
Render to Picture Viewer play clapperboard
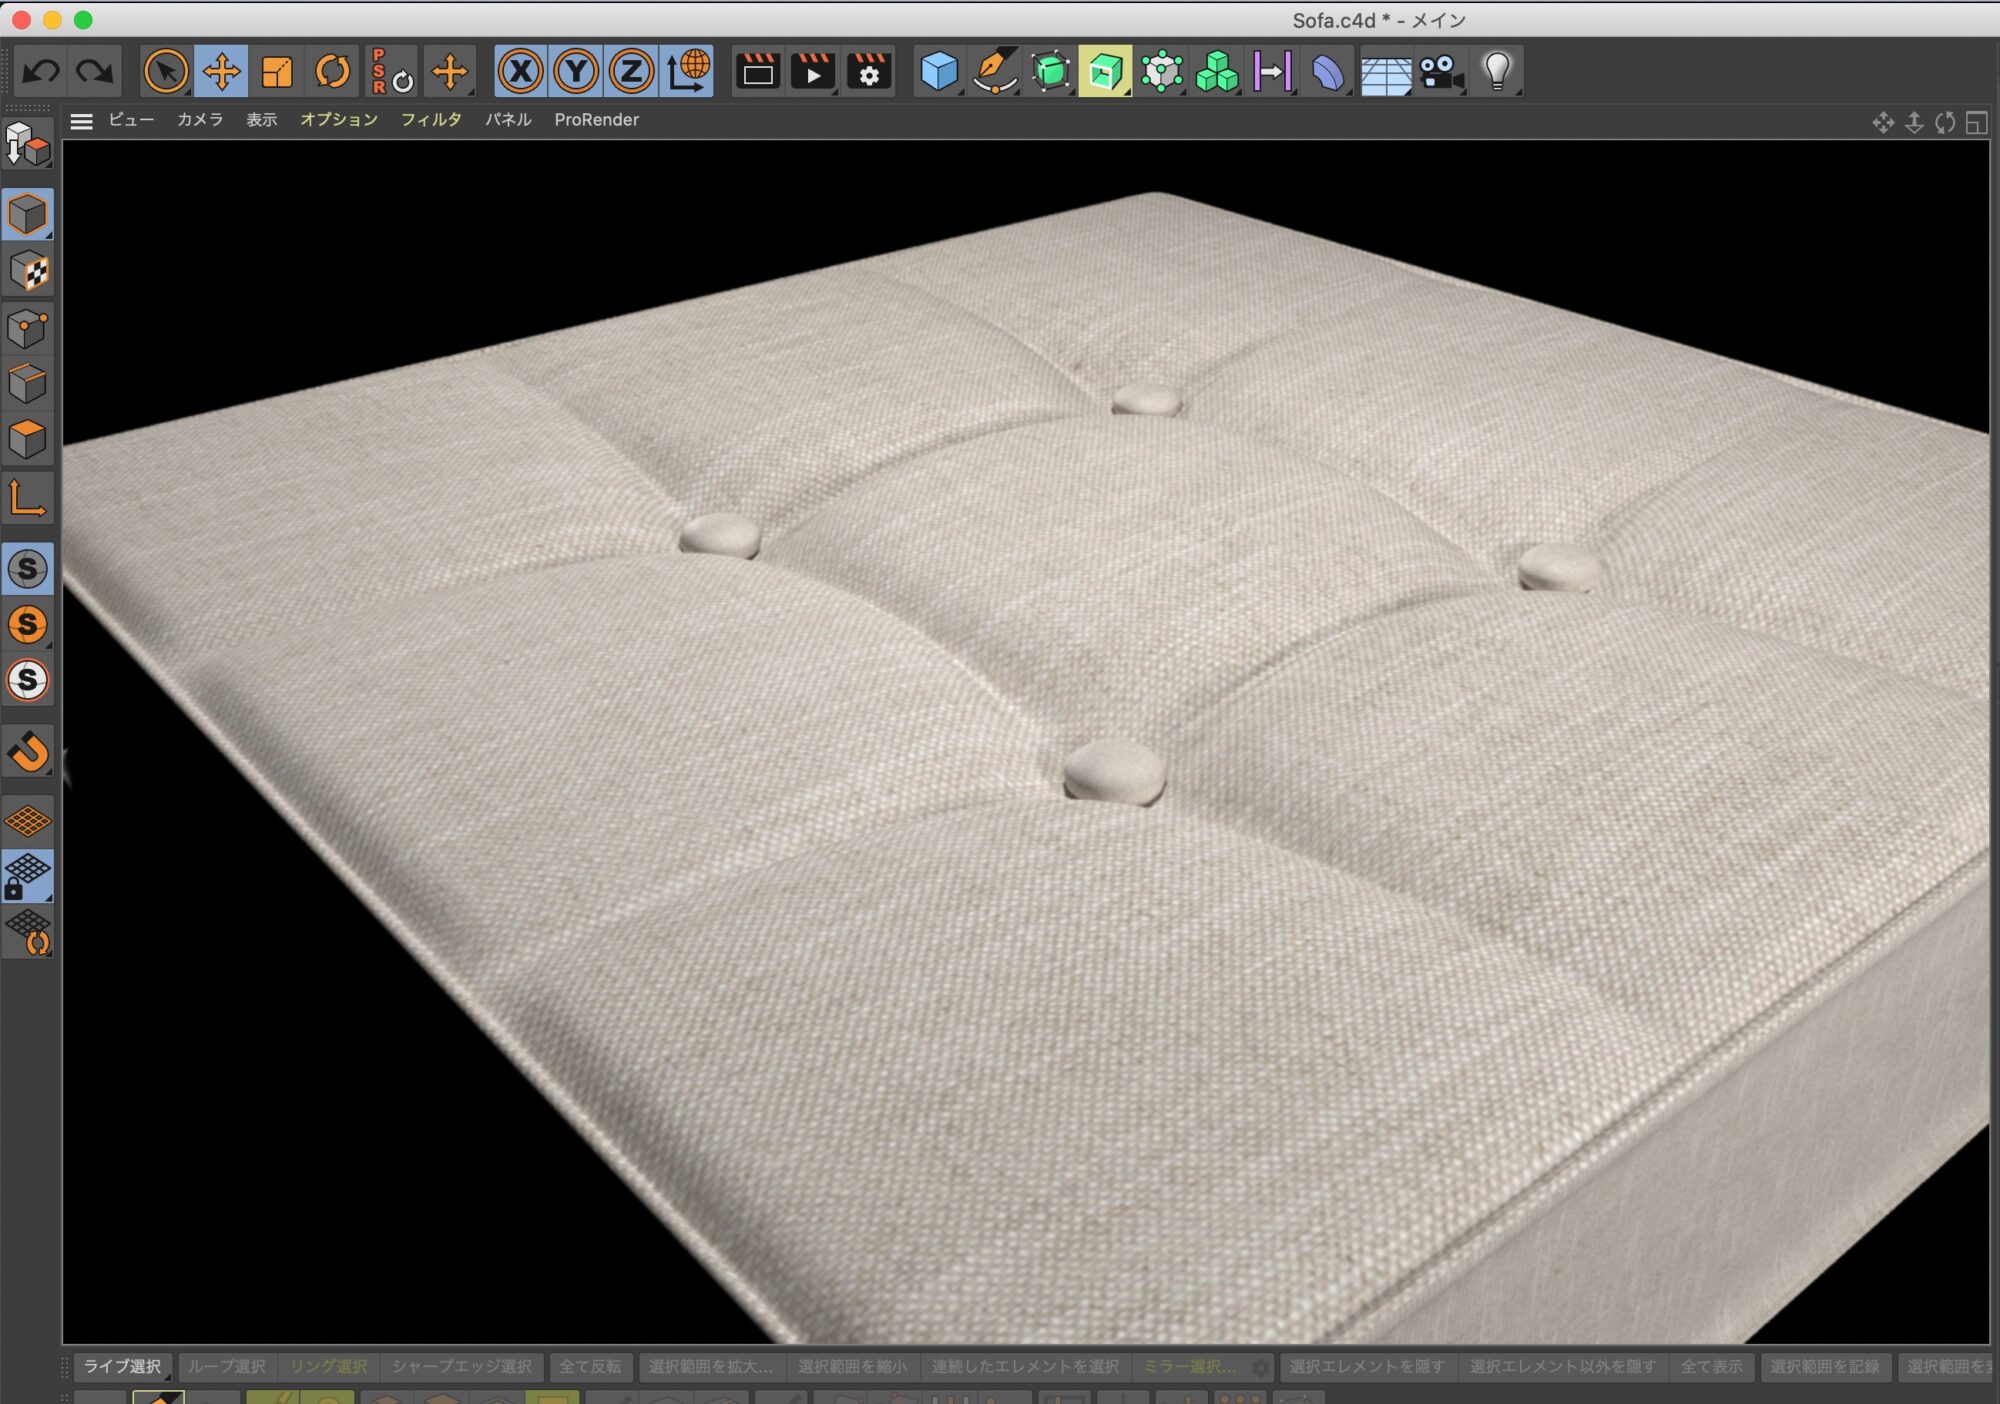pyautogui.click(x=813, y=72)
